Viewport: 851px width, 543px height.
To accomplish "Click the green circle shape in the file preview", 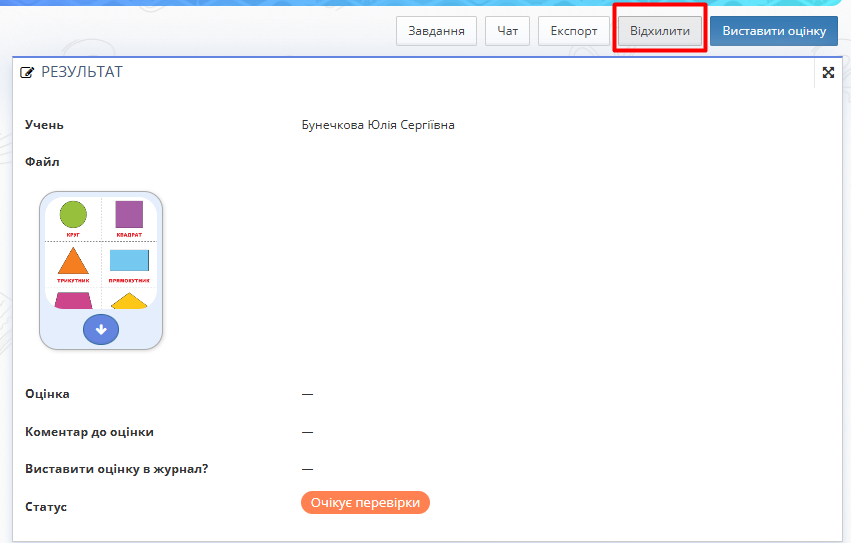I will [x=73, y=214].
